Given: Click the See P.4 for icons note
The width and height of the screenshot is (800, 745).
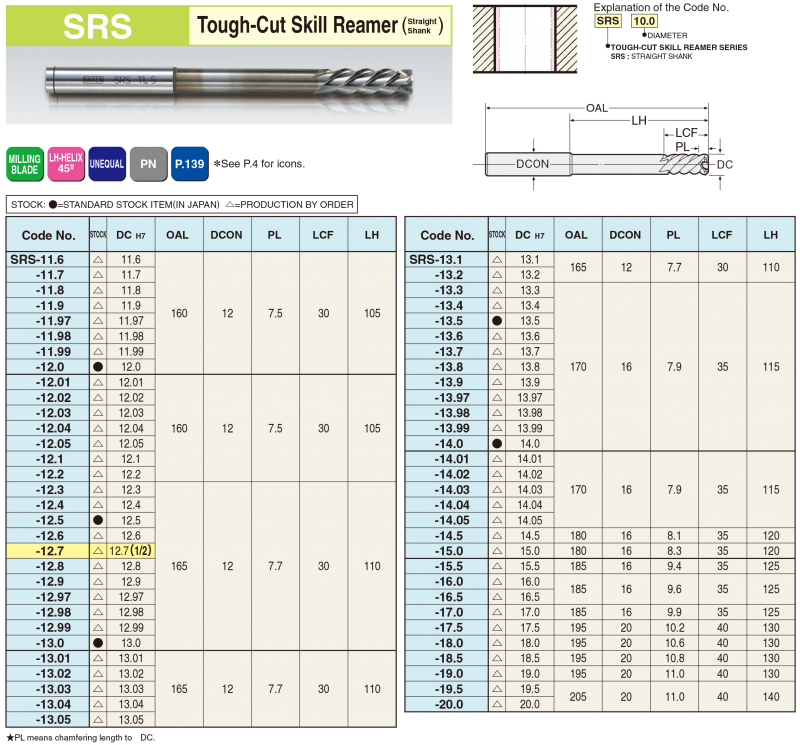Looking at the screenshot, I should click(259, 164).
